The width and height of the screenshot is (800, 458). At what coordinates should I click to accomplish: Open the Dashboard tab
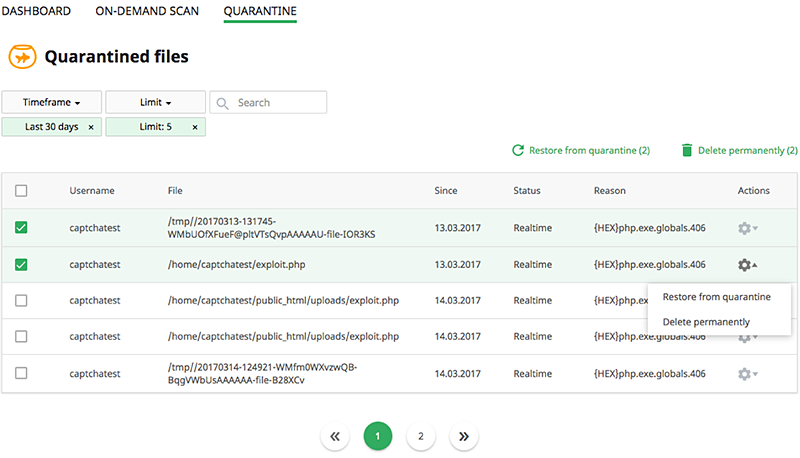point(36,11)
